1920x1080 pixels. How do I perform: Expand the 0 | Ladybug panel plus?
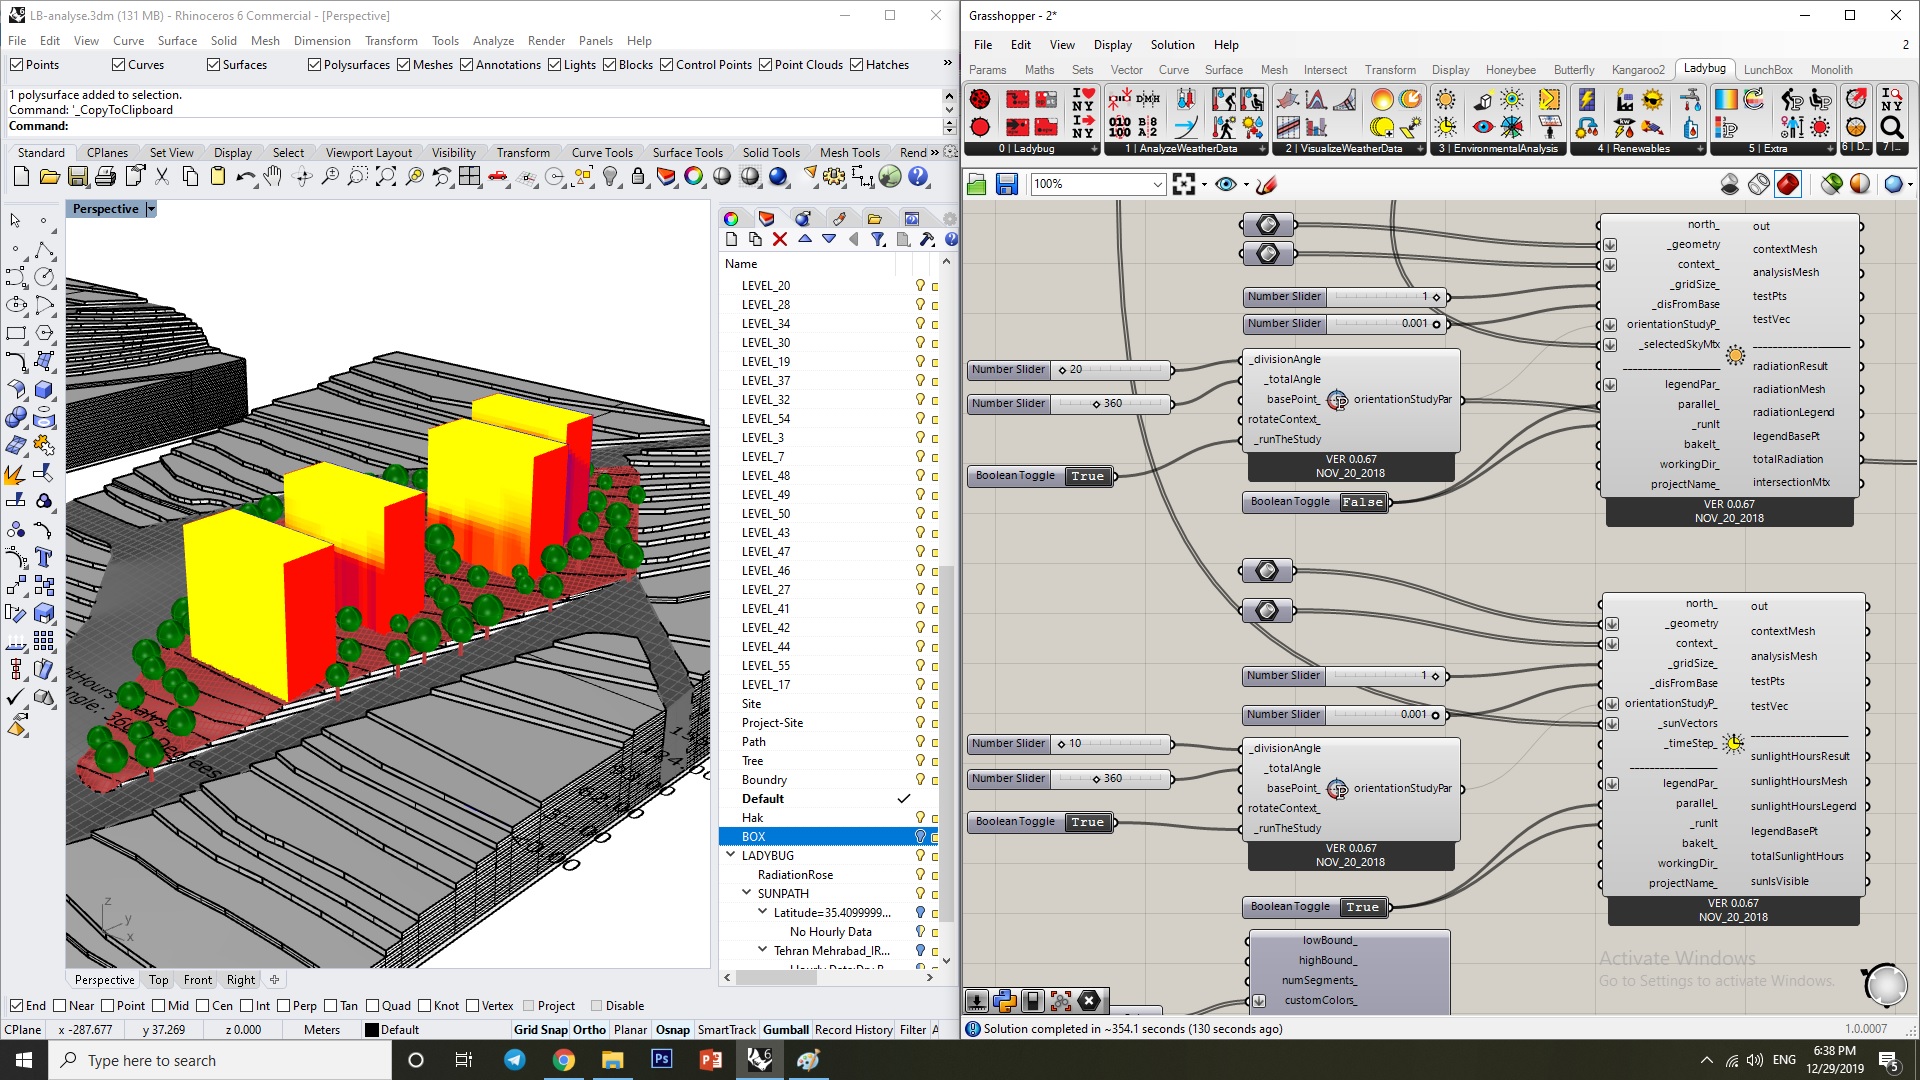pyautogui.click(x=1094, y=149)
